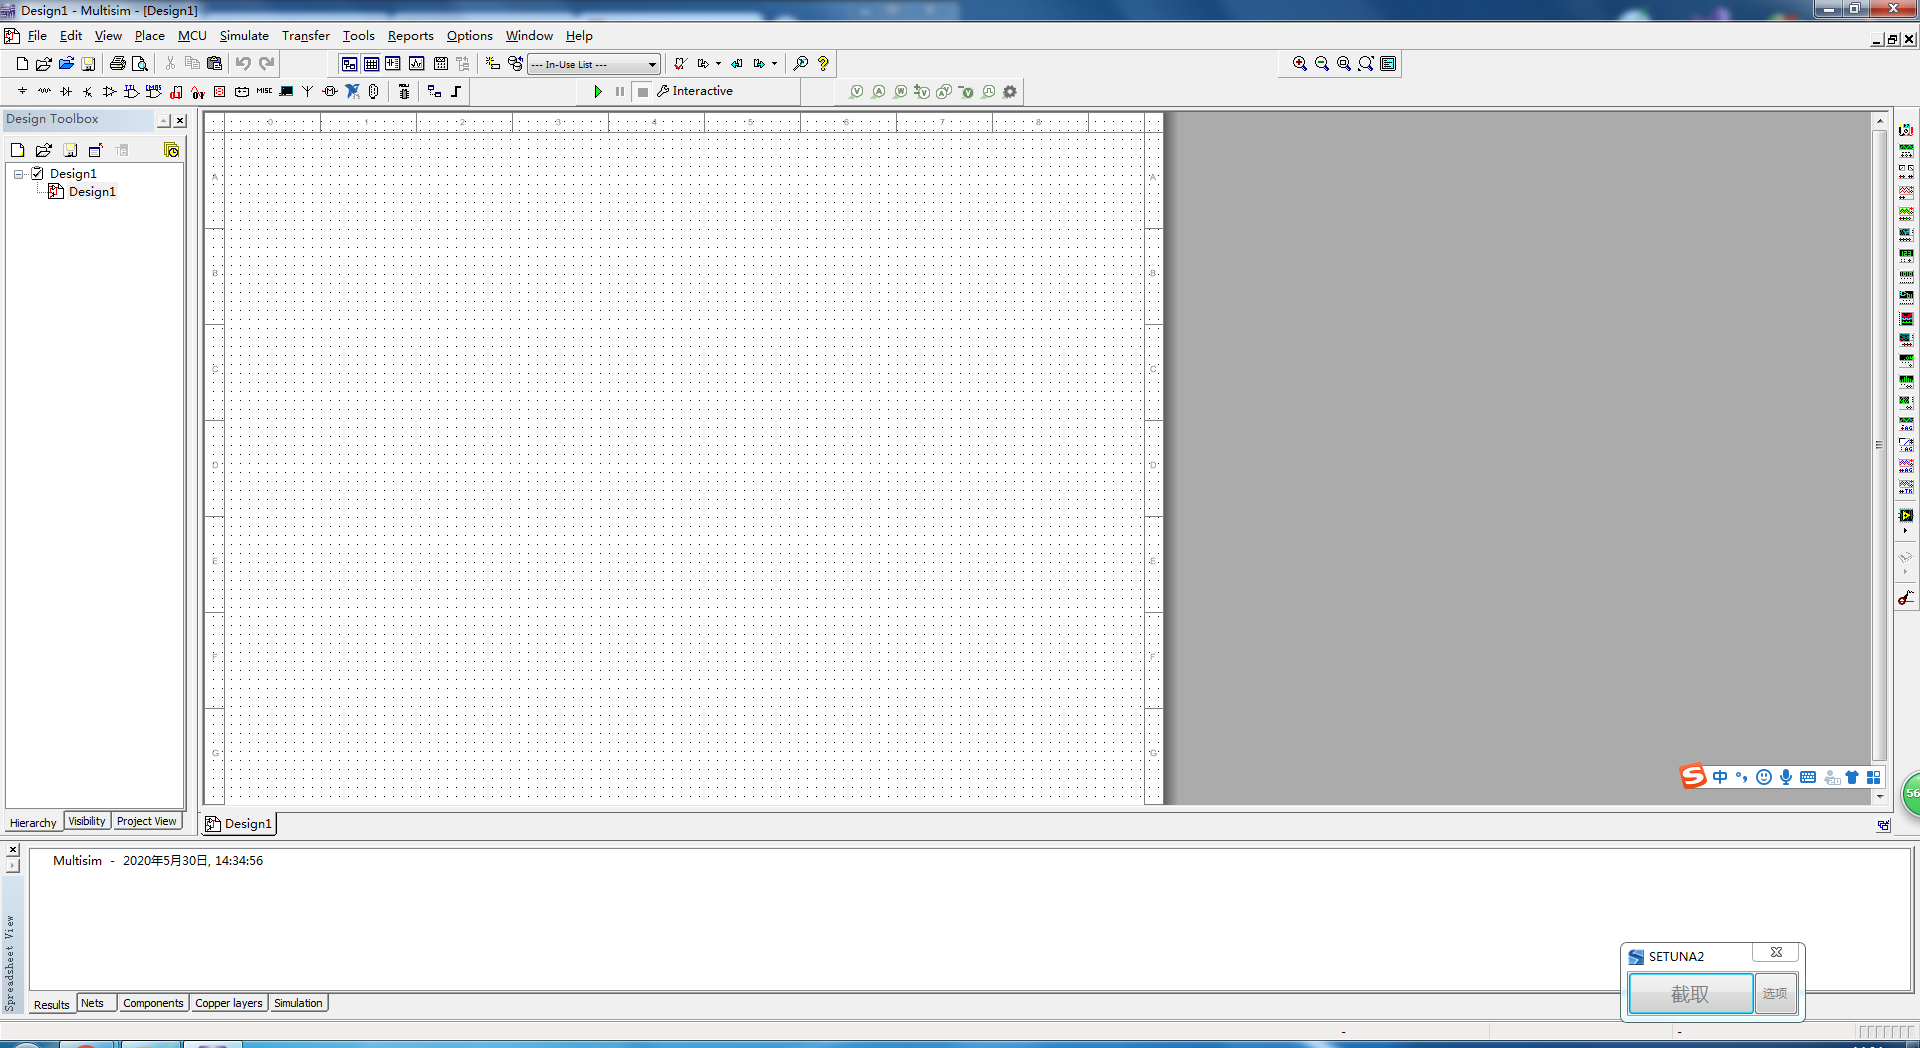Select the Zoom In tool
1920x1048 pixels.
click(1300, 63)
